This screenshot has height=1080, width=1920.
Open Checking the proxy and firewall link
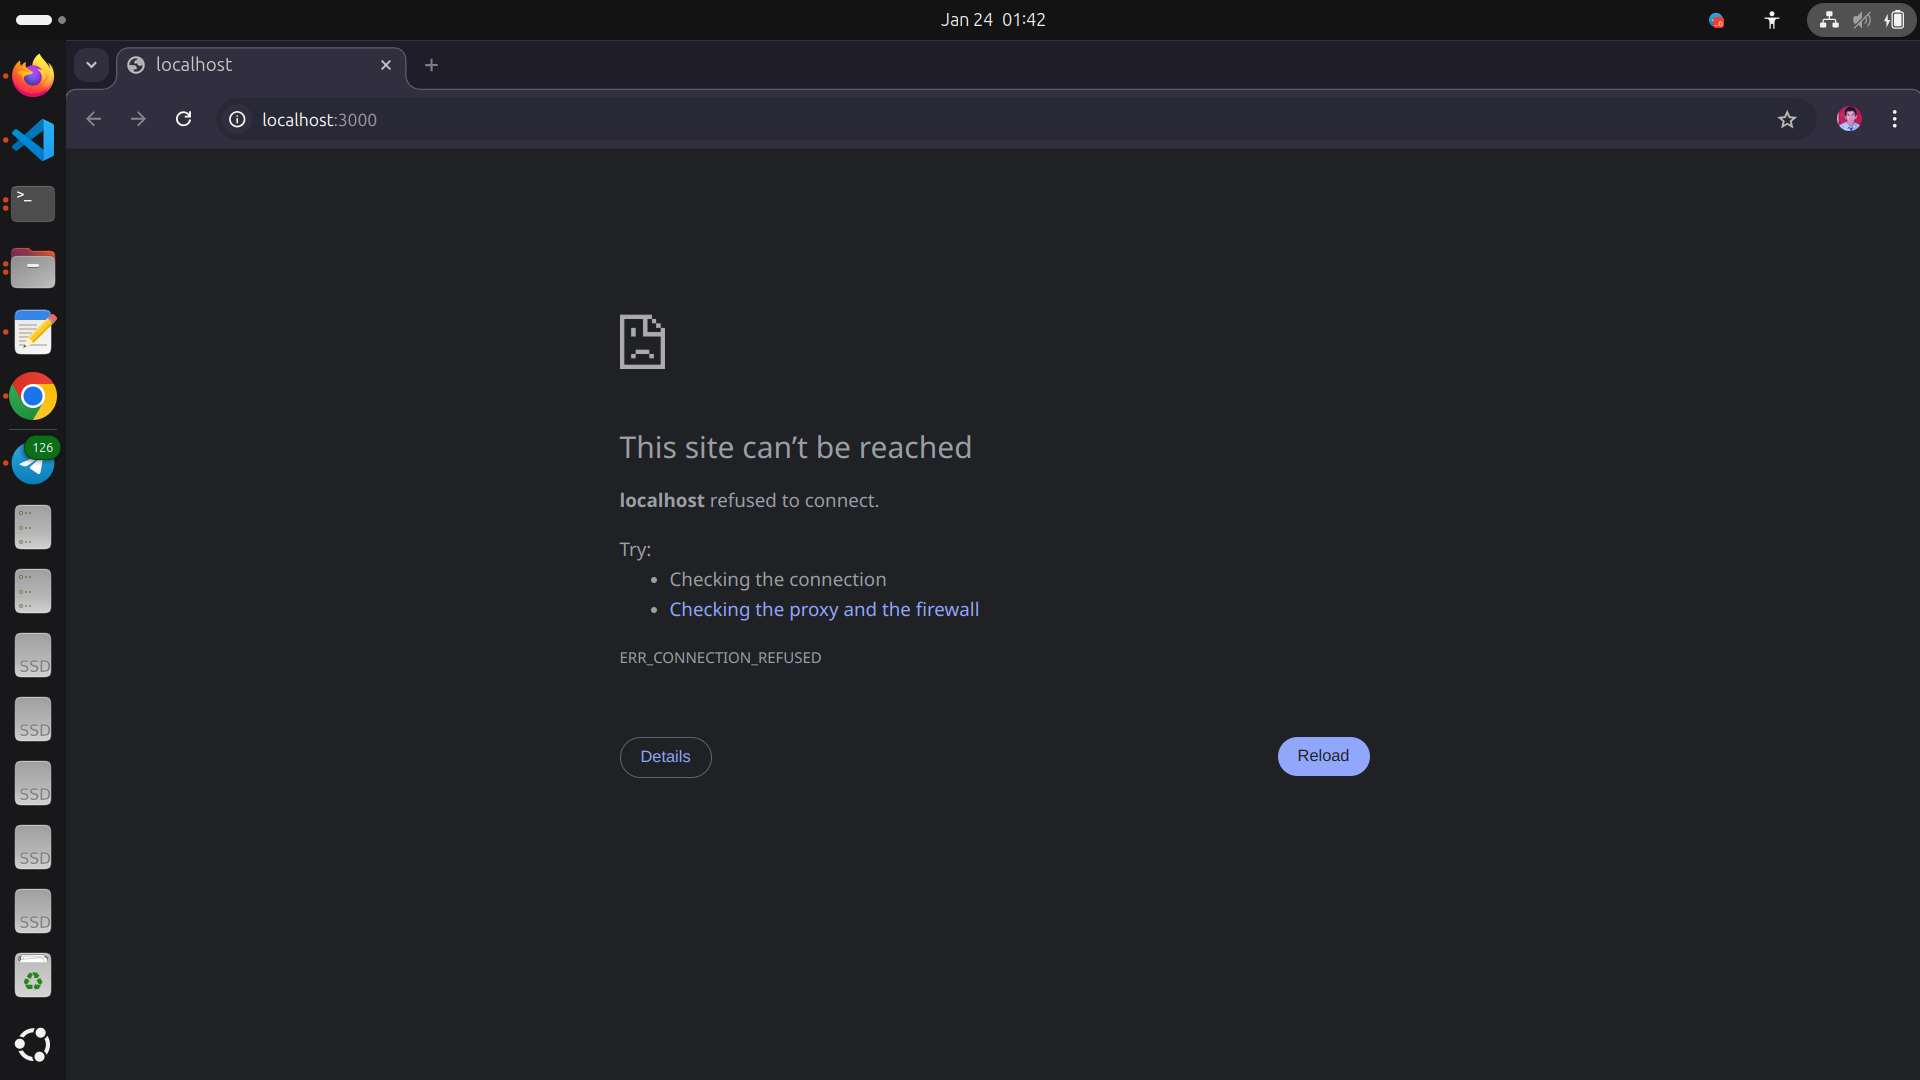tap(823, 609)
